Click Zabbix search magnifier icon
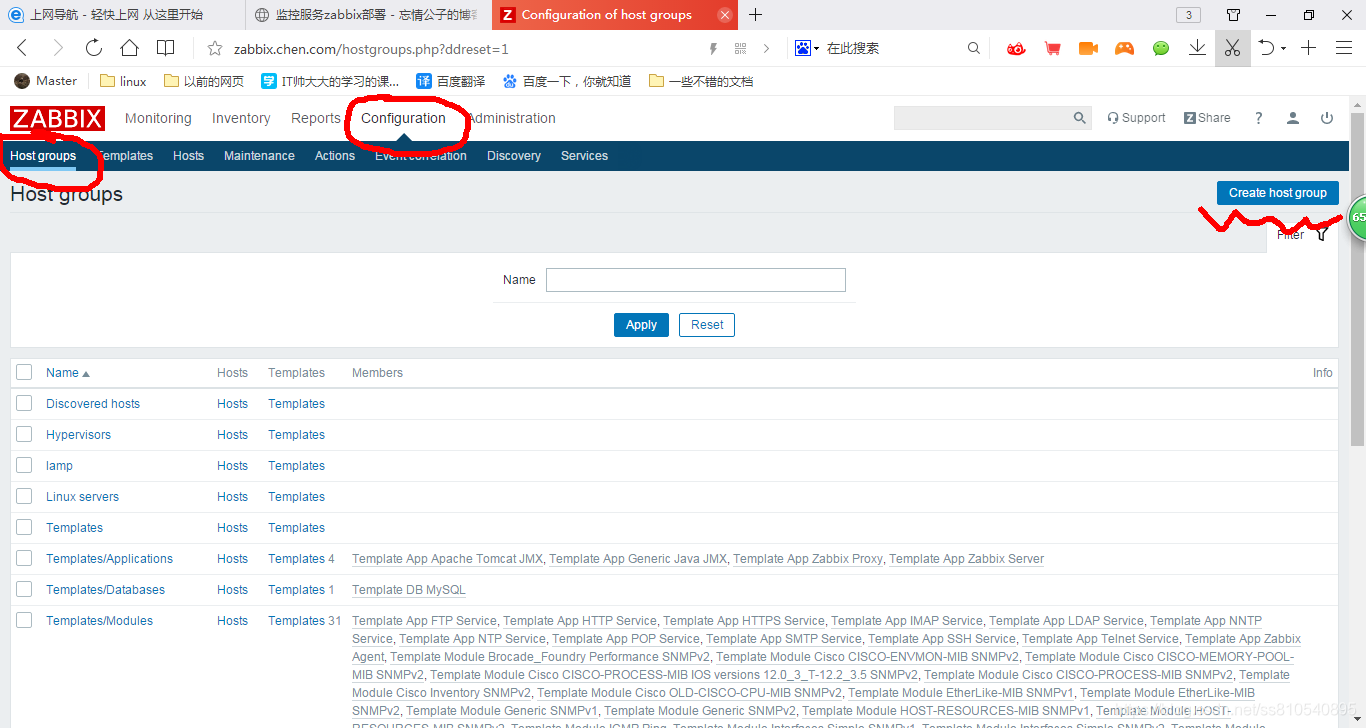The height and width of the screenshot is (728, 1366). [x=1080, y=118]
